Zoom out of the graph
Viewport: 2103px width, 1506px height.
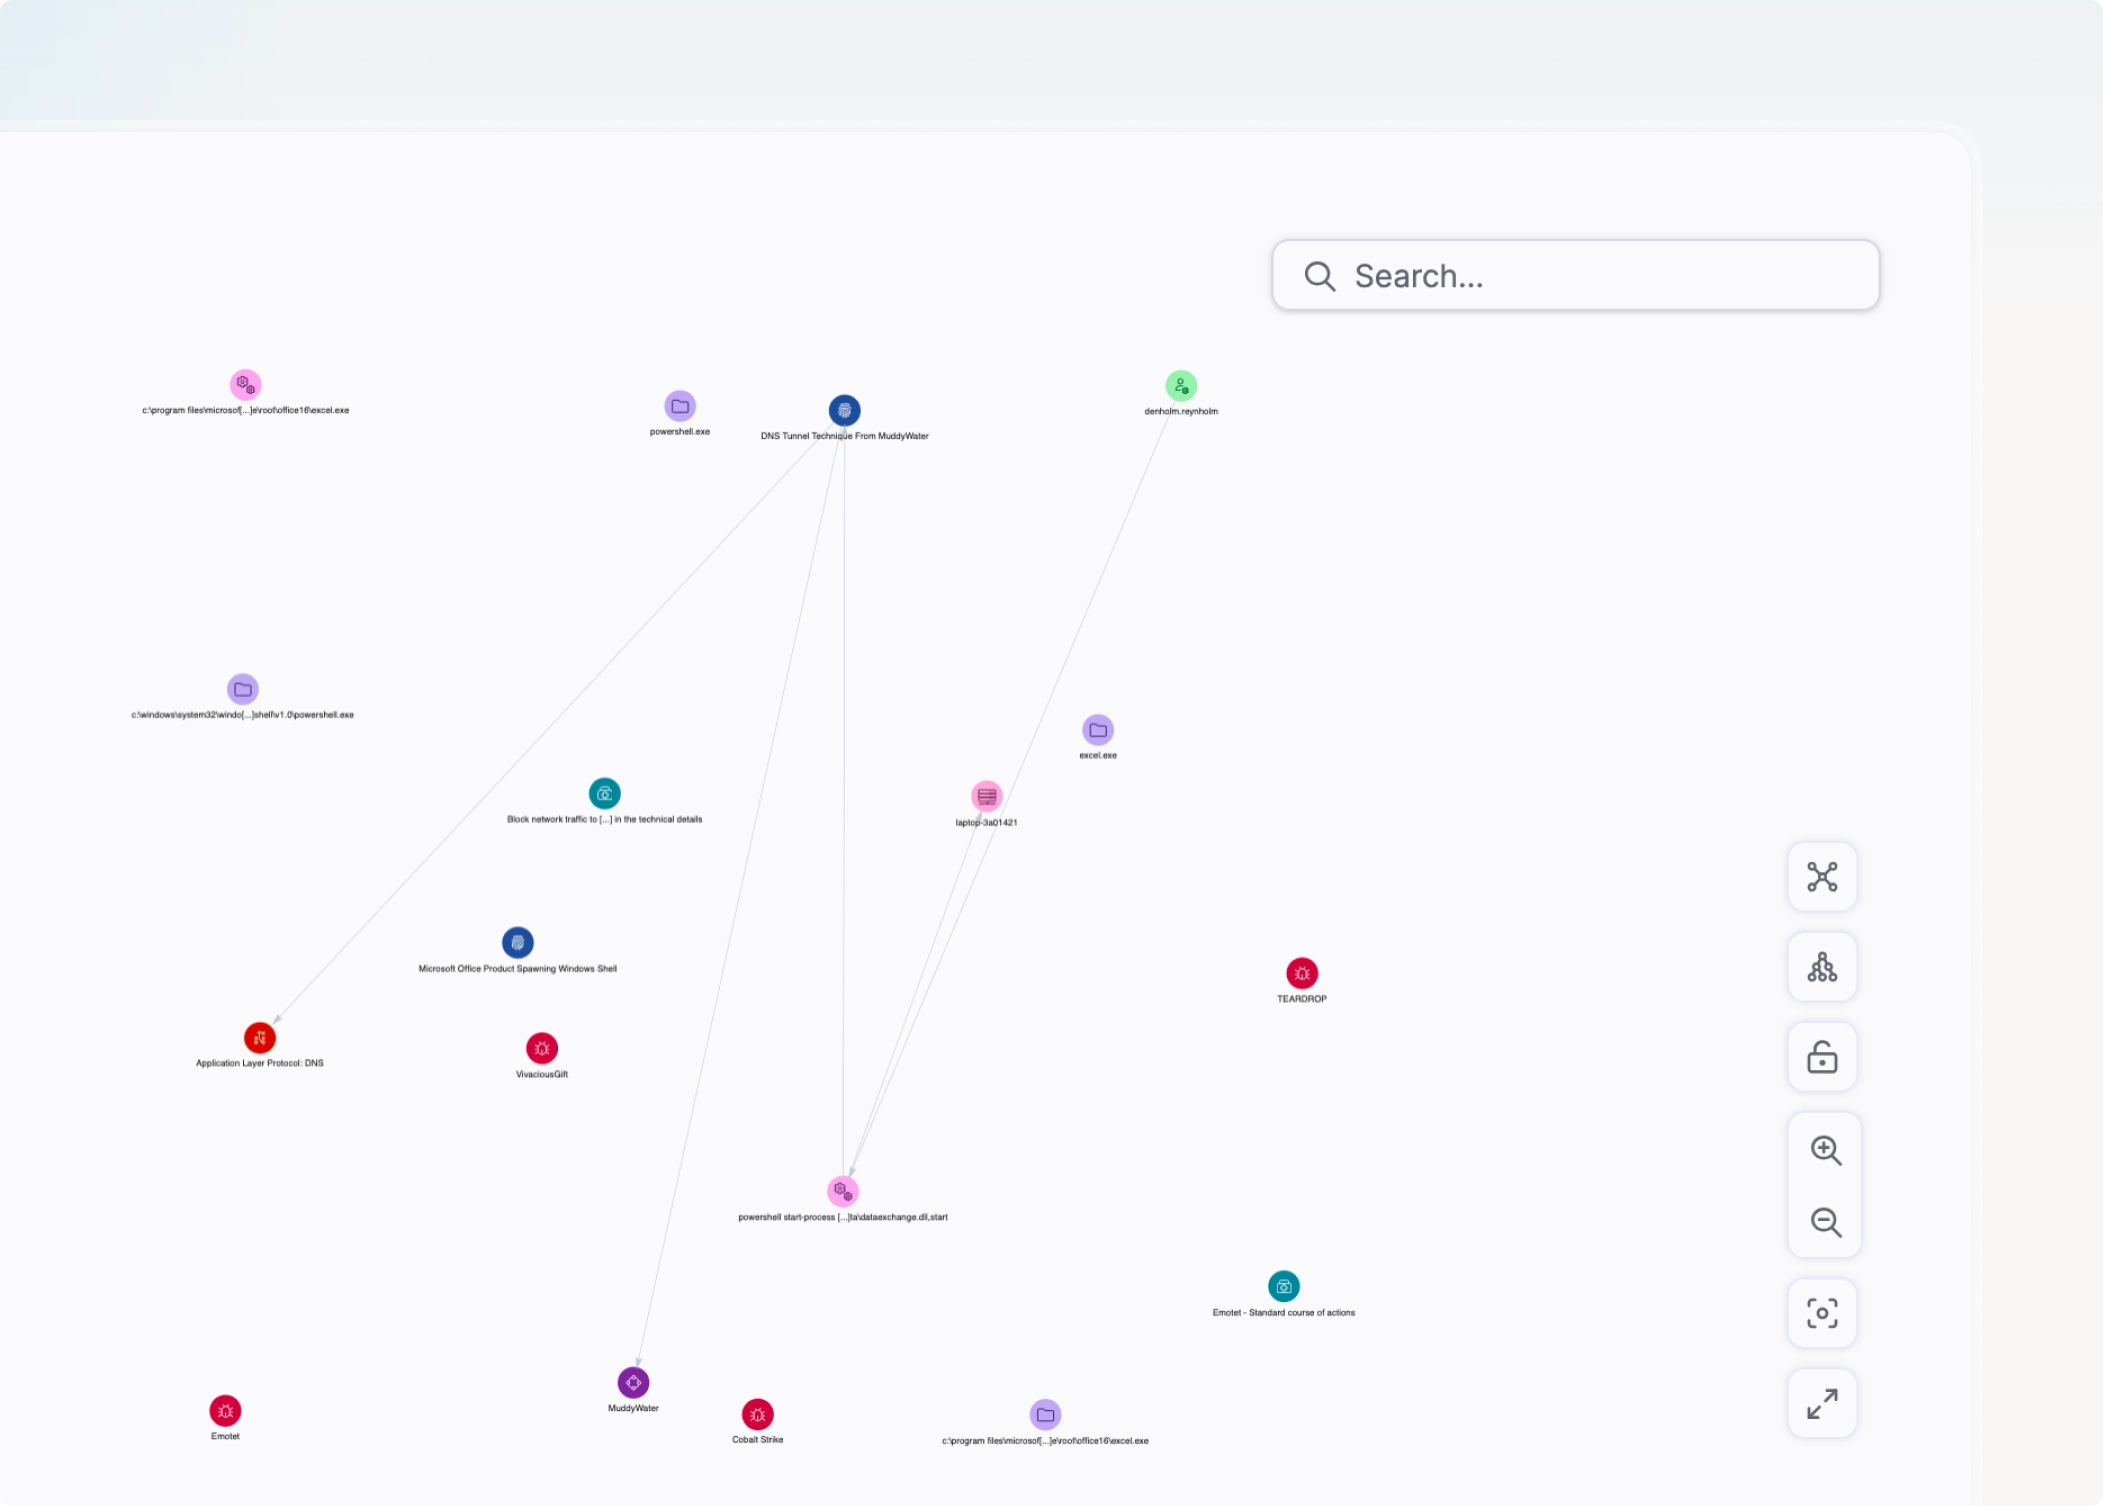pos(1825,1222)
